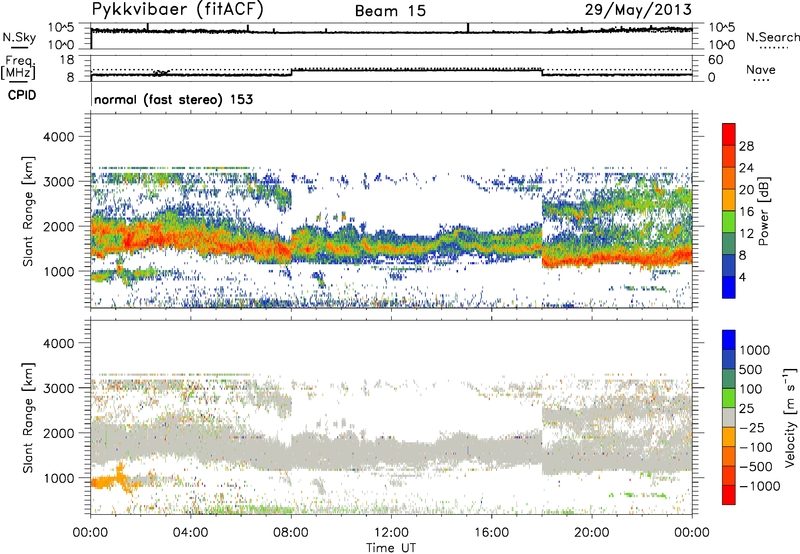Screen dimensions: 800x554
Task: Click the frequency step-up at 08:00 in the Freq. panel
Action: pos(292,72)
